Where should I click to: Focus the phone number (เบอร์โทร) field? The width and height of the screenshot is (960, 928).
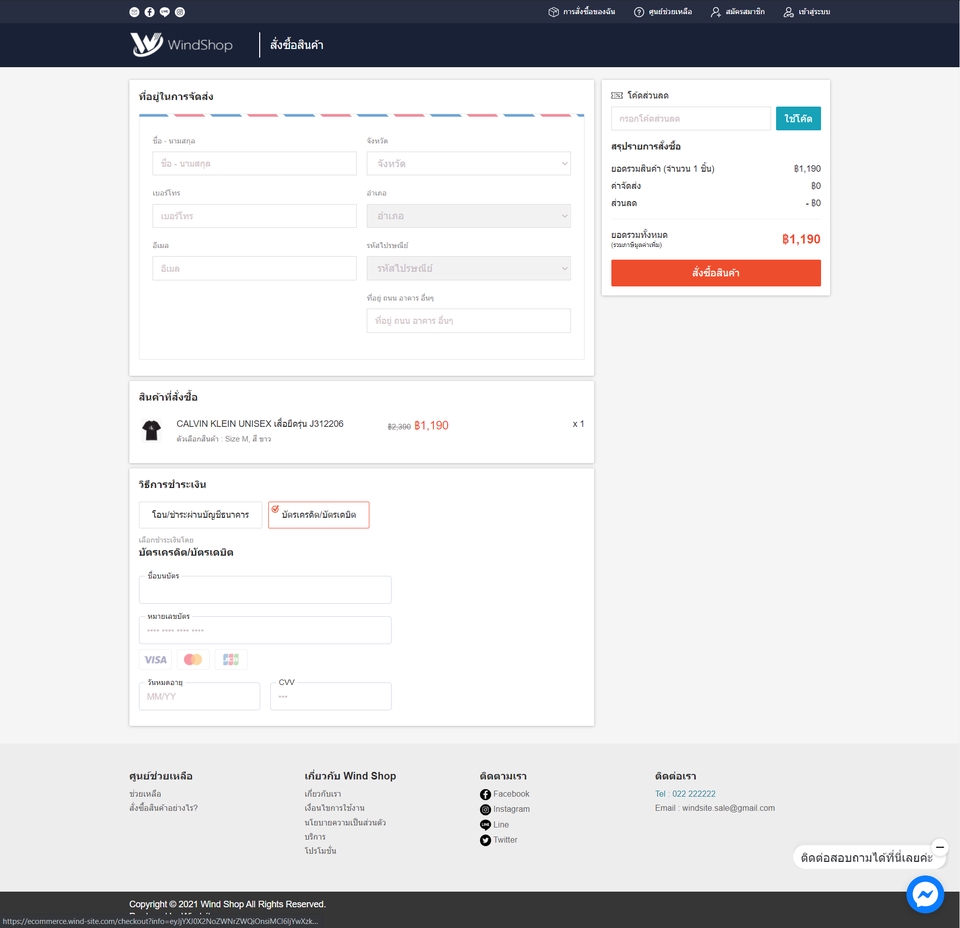click(x=254, y=216)
